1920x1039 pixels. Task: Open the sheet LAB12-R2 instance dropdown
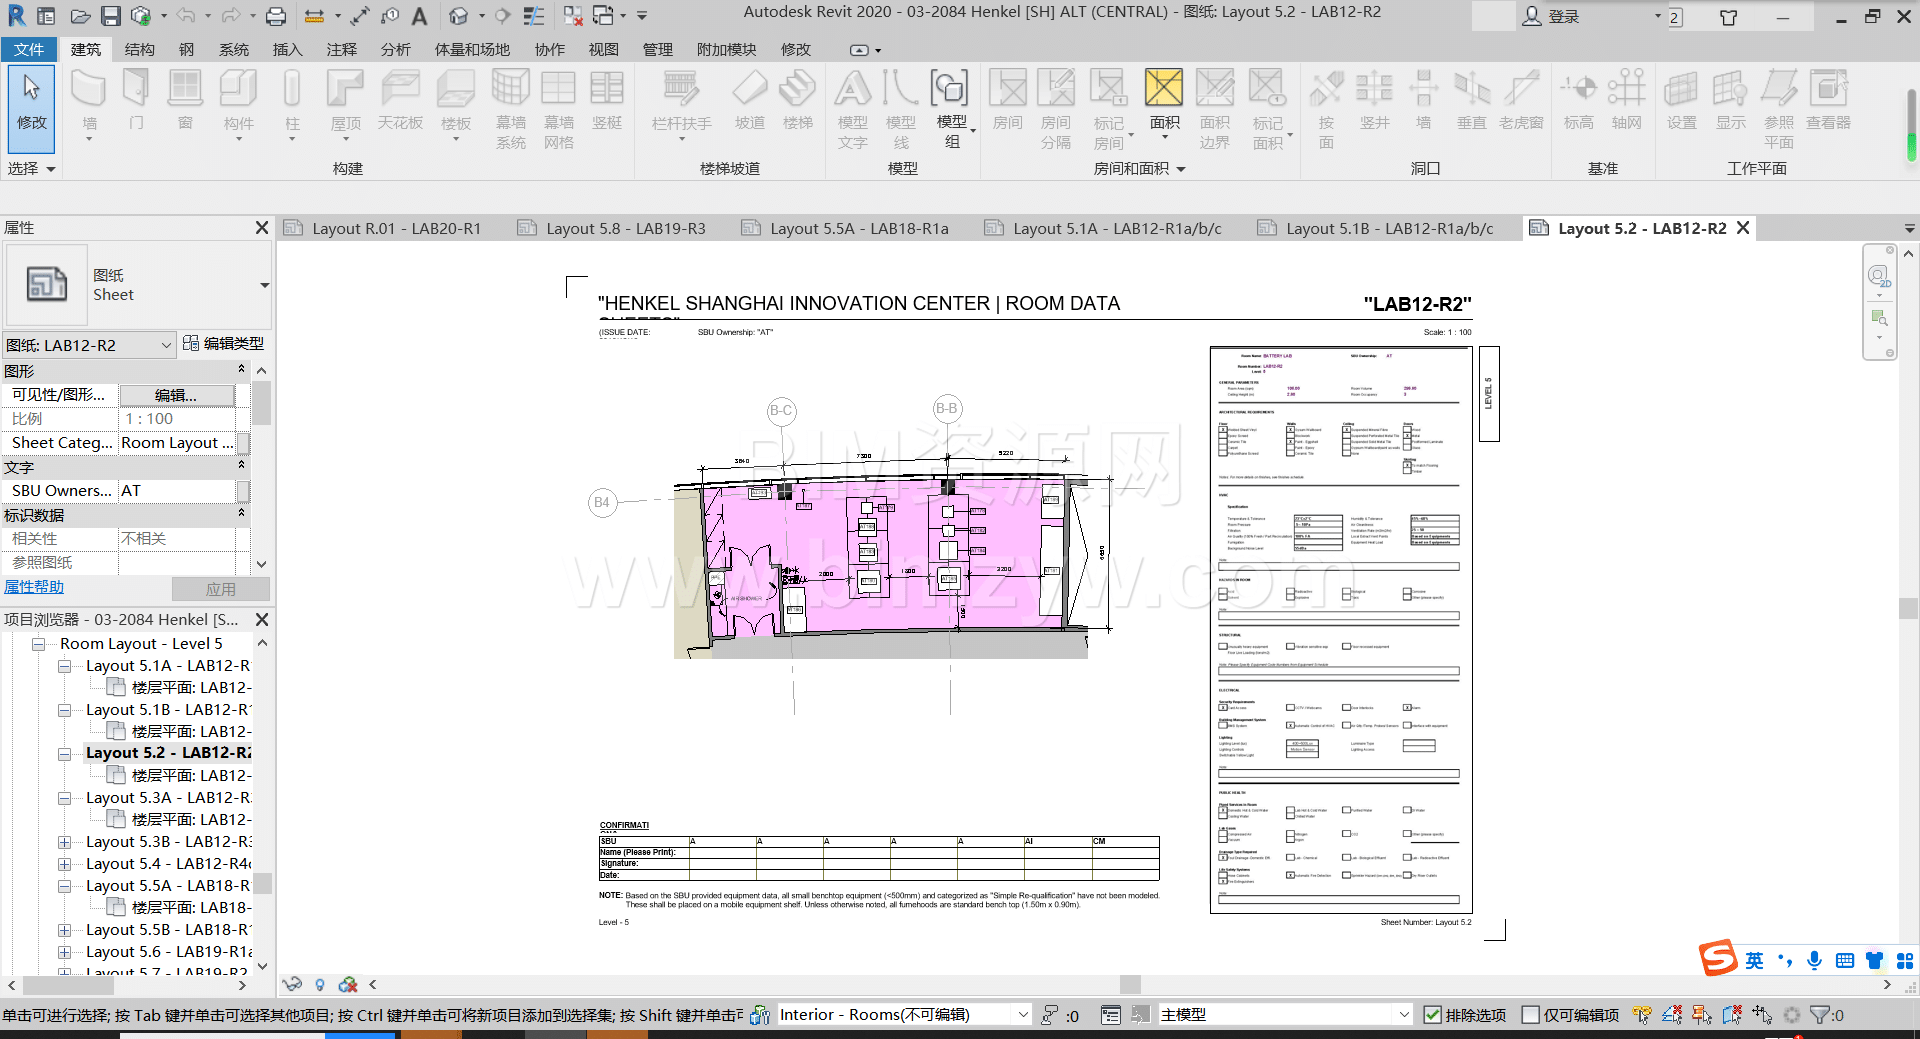(167, 345)
